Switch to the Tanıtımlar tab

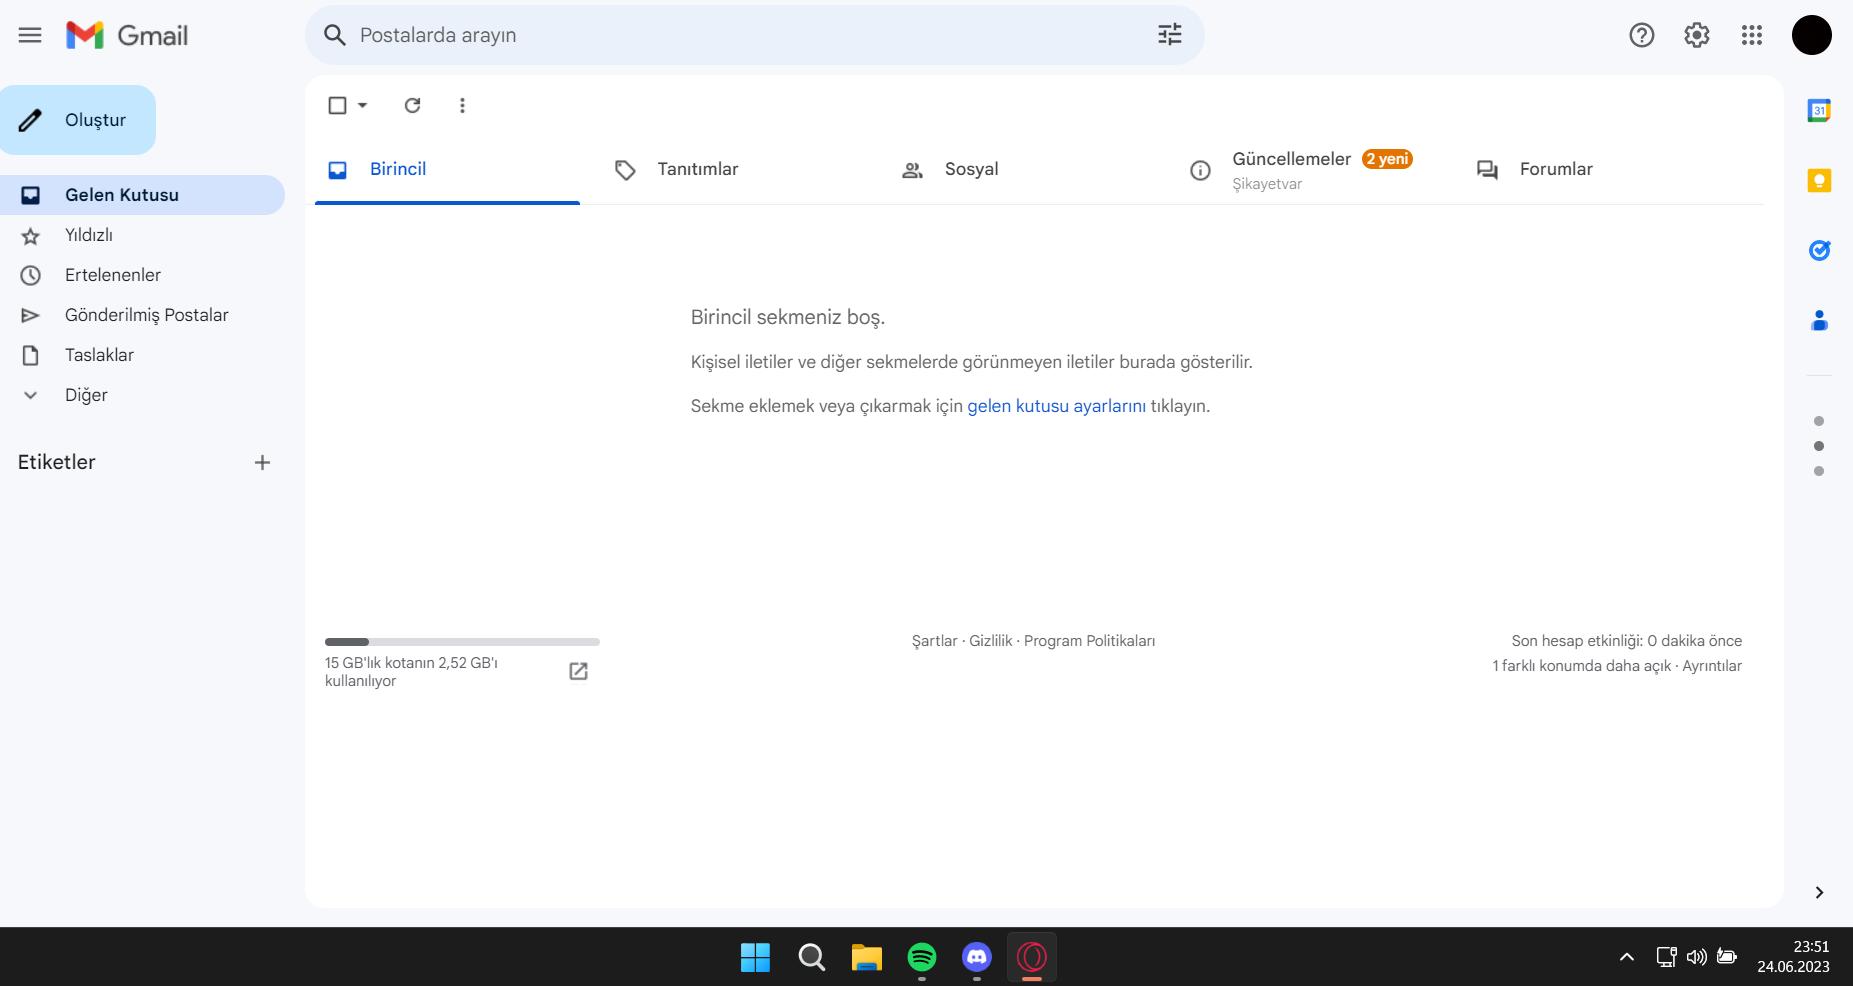(x=697, y=169)
